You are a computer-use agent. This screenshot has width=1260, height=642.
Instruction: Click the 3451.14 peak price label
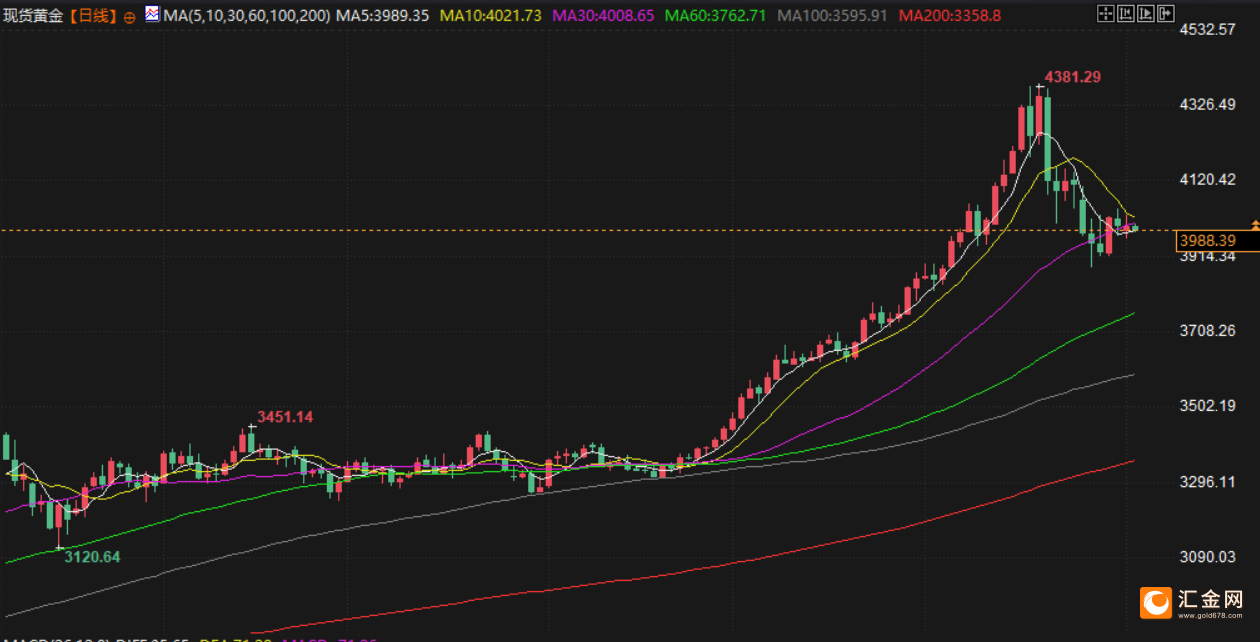[x=286, y=416]
